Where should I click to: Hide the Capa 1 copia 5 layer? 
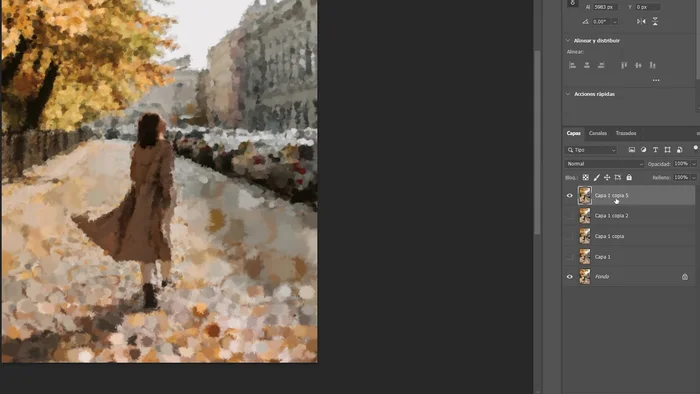point(570,195)
